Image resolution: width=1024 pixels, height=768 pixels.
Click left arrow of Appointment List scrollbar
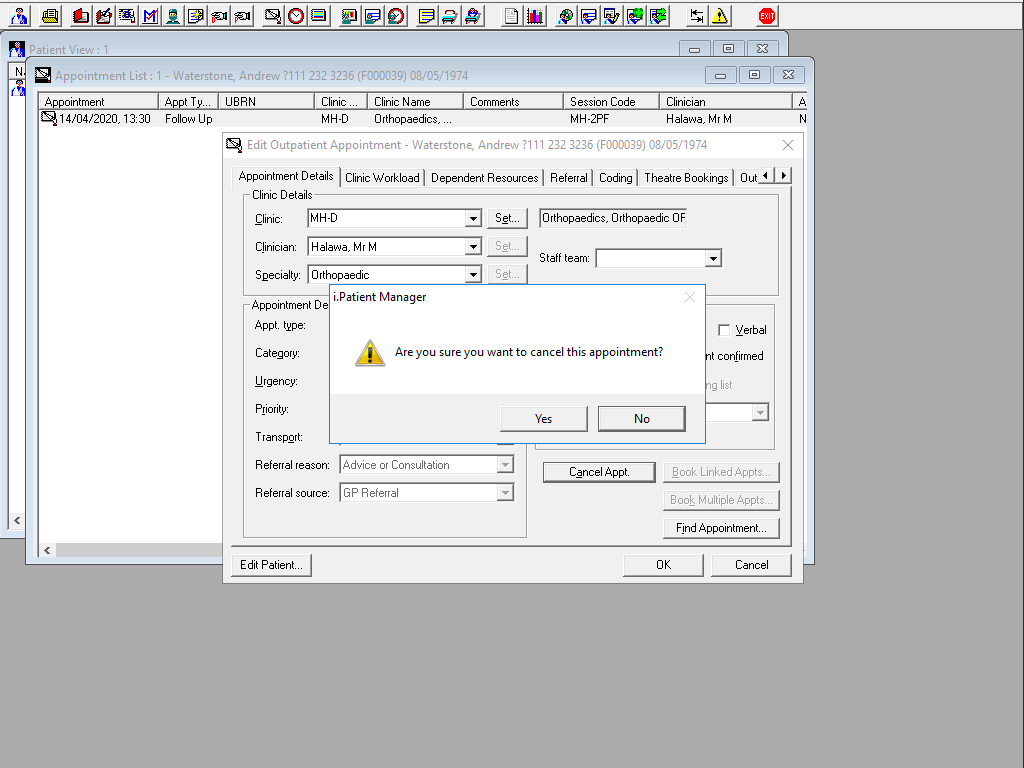pyautogui.click(x=47, y=551)
